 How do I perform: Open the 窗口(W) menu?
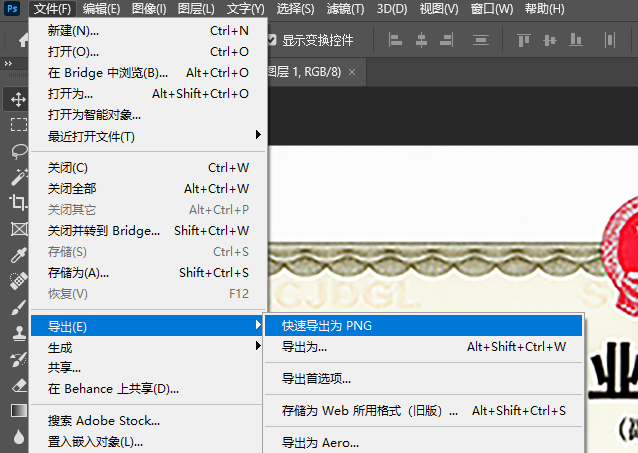(492, 9)
